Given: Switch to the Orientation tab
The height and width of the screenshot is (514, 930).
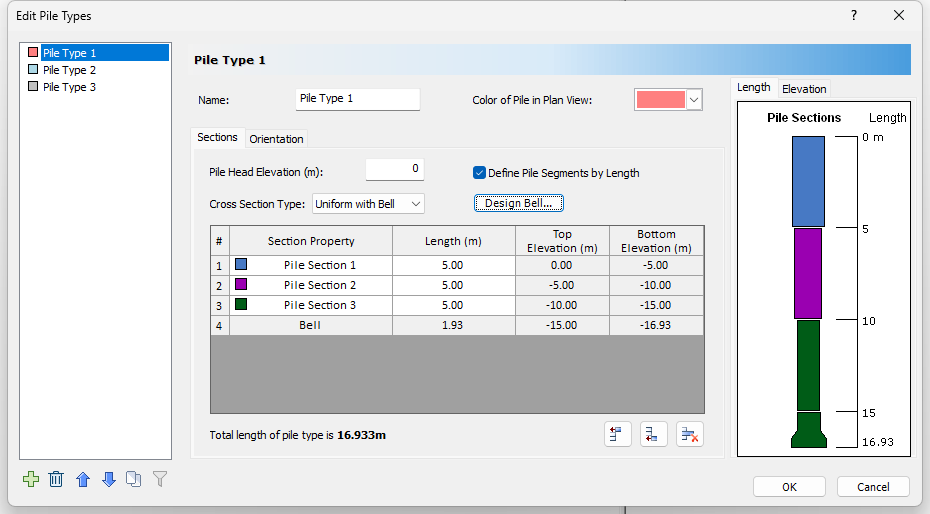Looking at the screenshot, I should pos(276,139).
